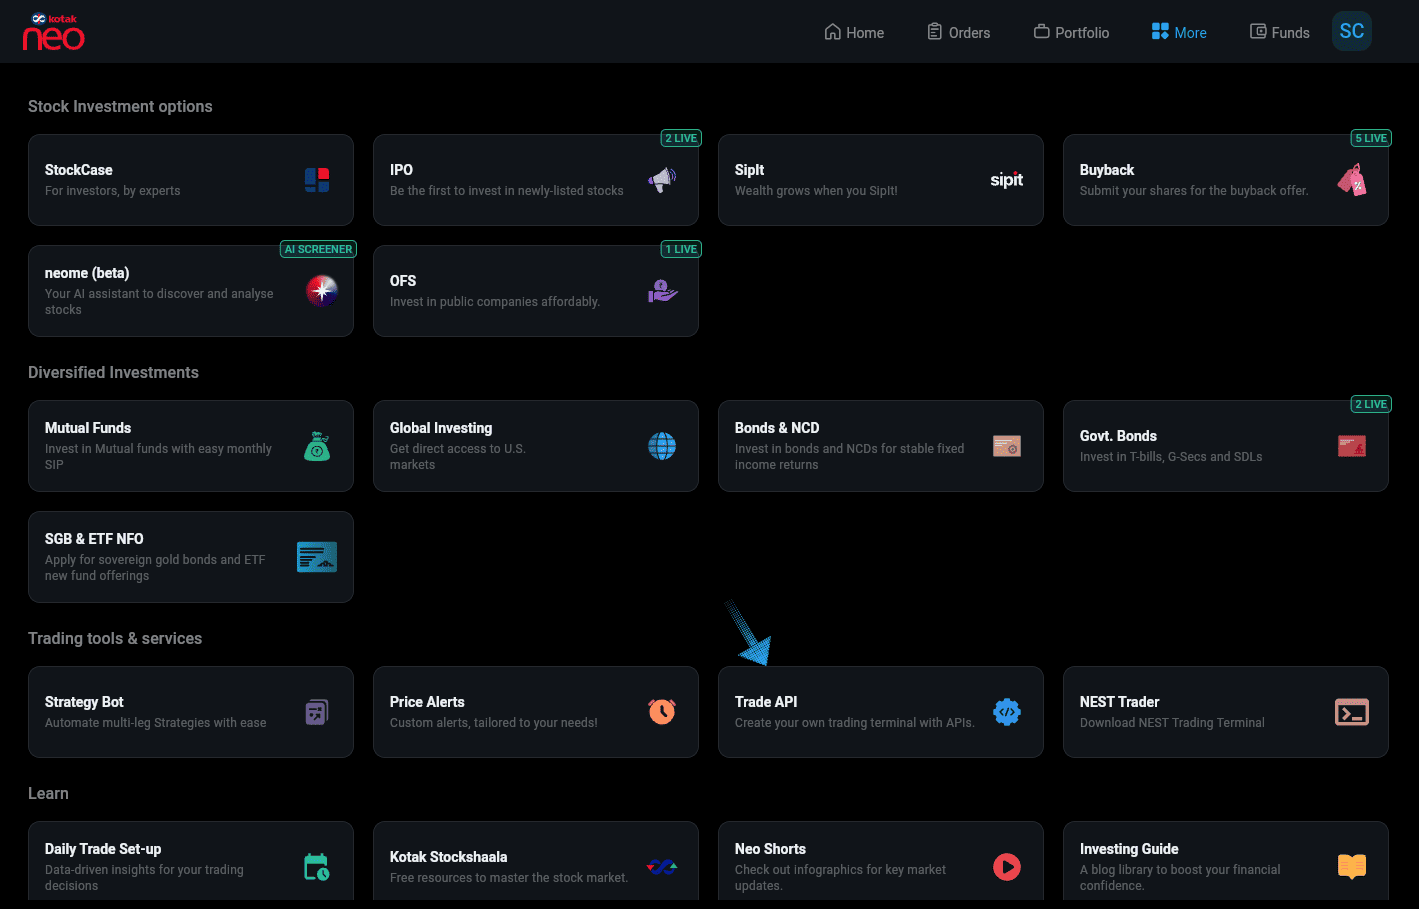This screenshot has height=909, width=1419.
Task: Open Strategy Bot tool
Action: (x=190, y=712)
